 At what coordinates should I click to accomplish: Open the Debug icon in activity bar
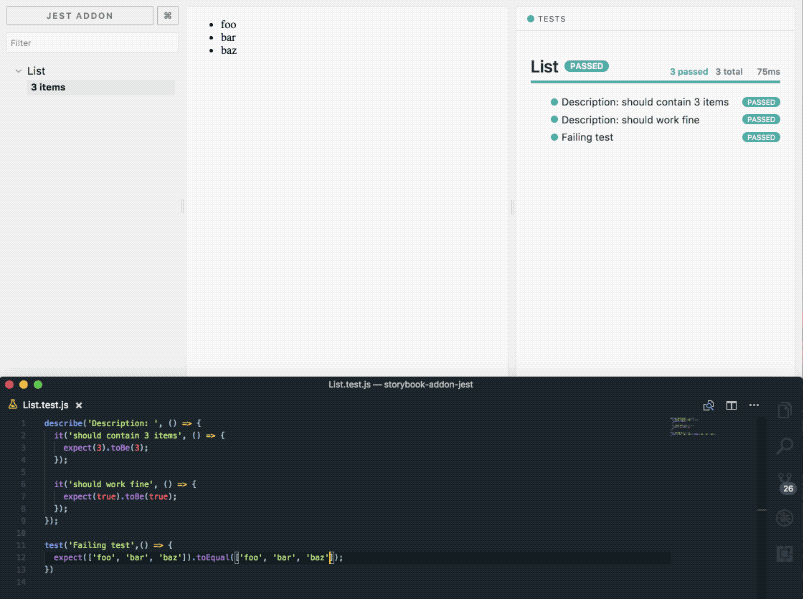[785, 518]
